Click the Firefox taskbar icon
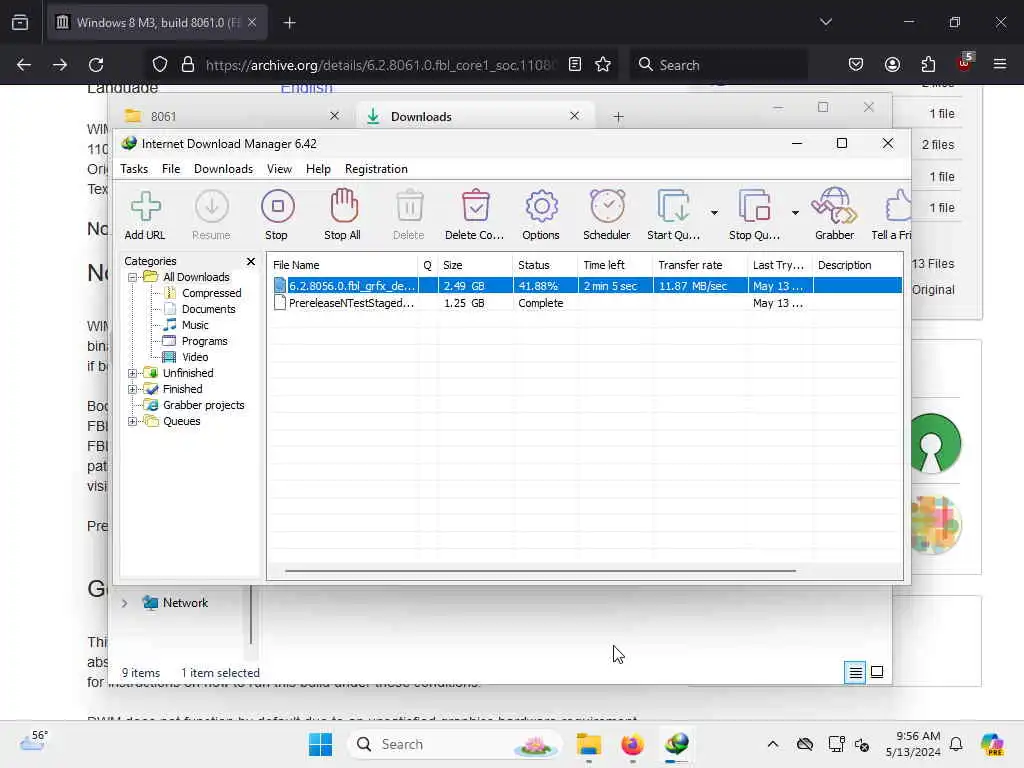1024x768 pixels. pyautogui.click(x=632, y=744)
